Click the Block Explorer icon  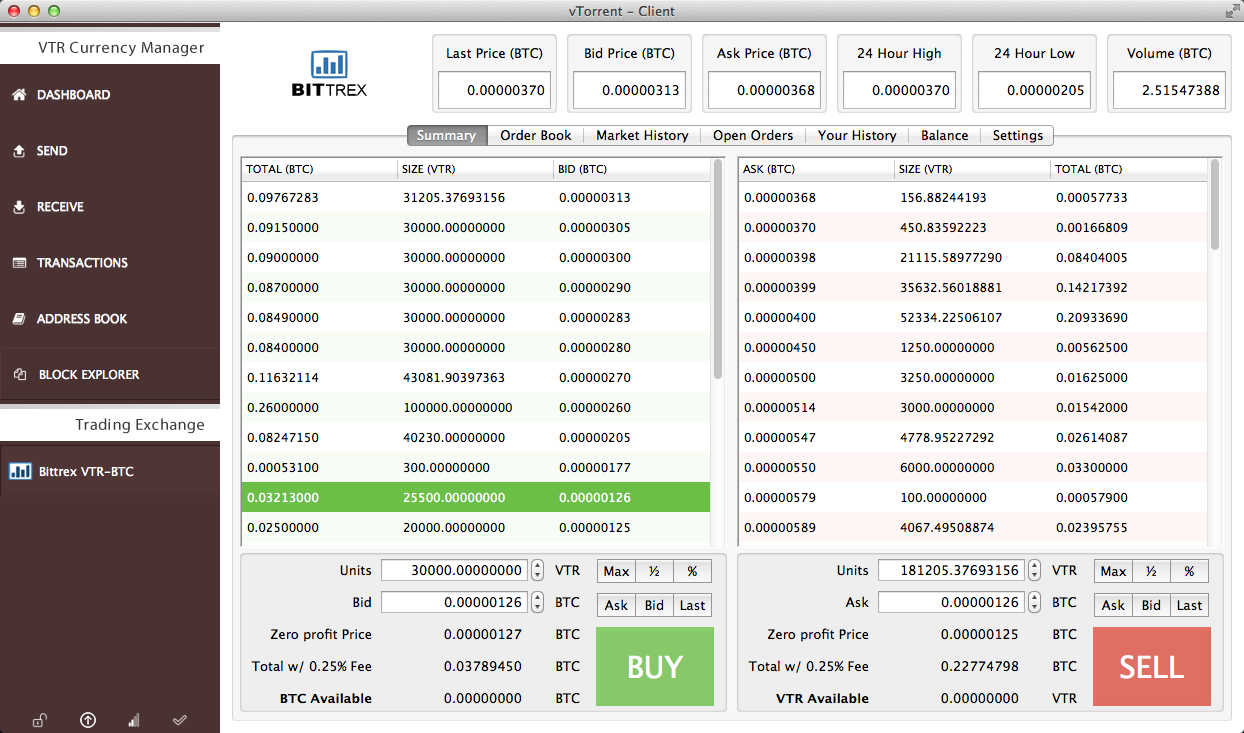[x=19, y=375]
